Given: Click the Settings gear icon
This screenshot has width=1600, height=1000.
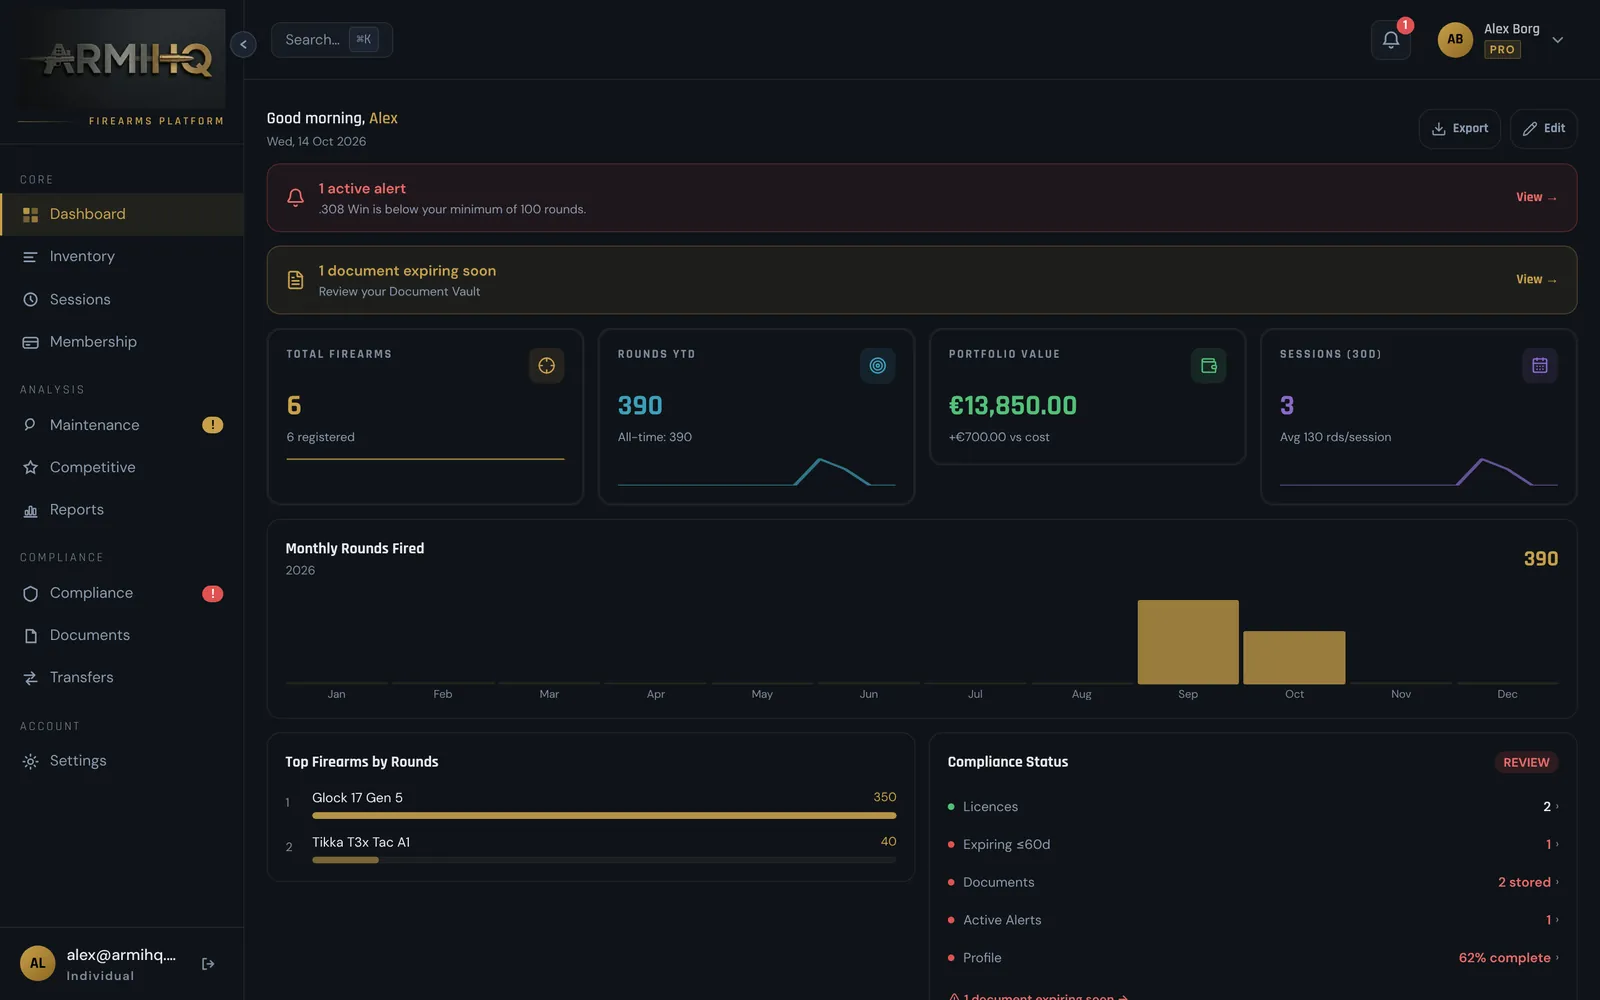Looking at the screenshot, I should (x=30, y=761).
